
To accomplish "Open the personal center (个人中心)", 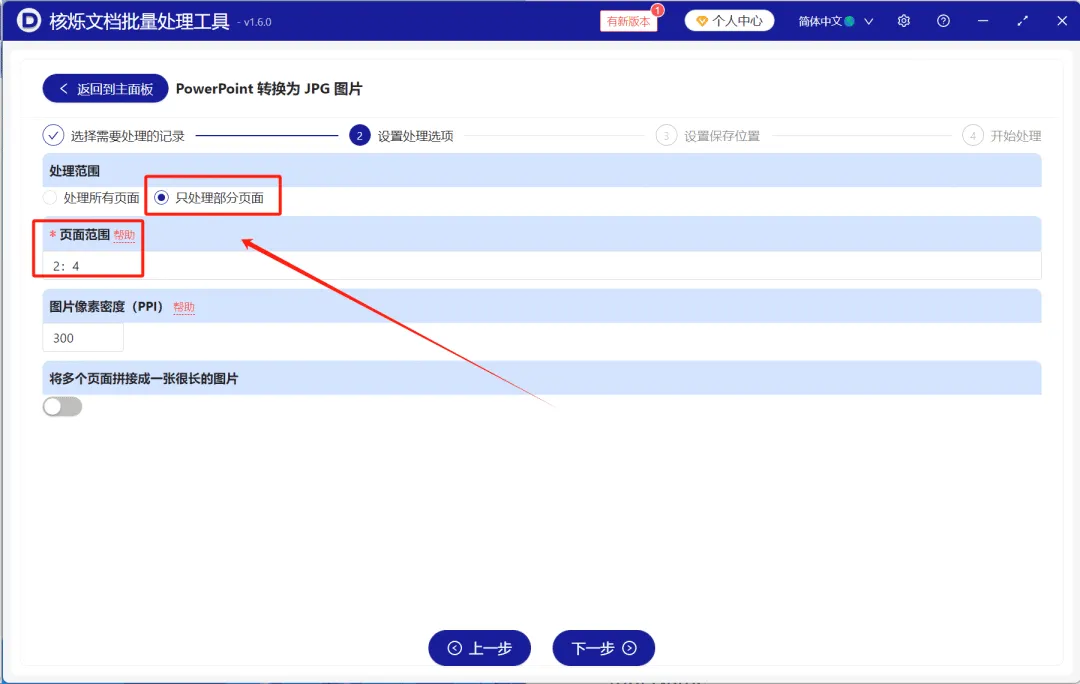I will coord(729,21).
